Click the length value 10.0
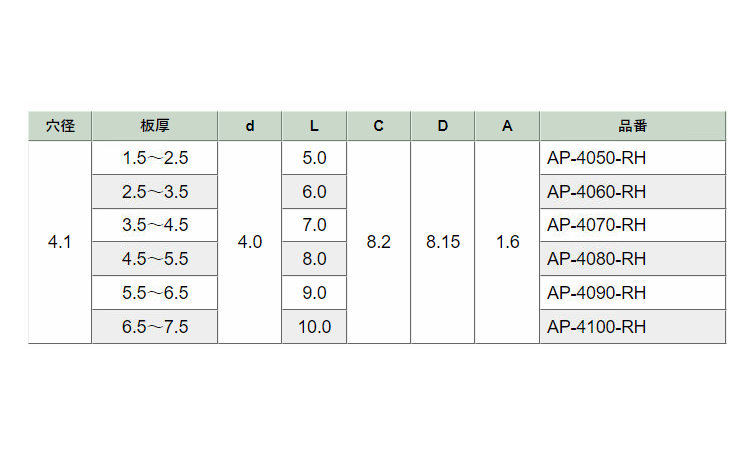The width and height of the screenshot is (750, 450). pyautogui.click(x=314, y=327)
